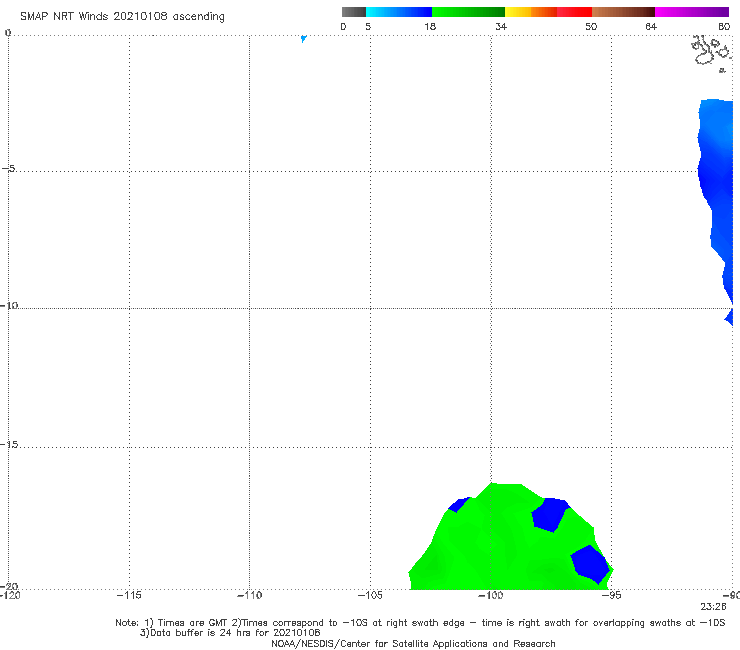The height and width of the screenshot is (650, 740).
Task: Click the color bar label '5'
Action: (x=368, y=26)
